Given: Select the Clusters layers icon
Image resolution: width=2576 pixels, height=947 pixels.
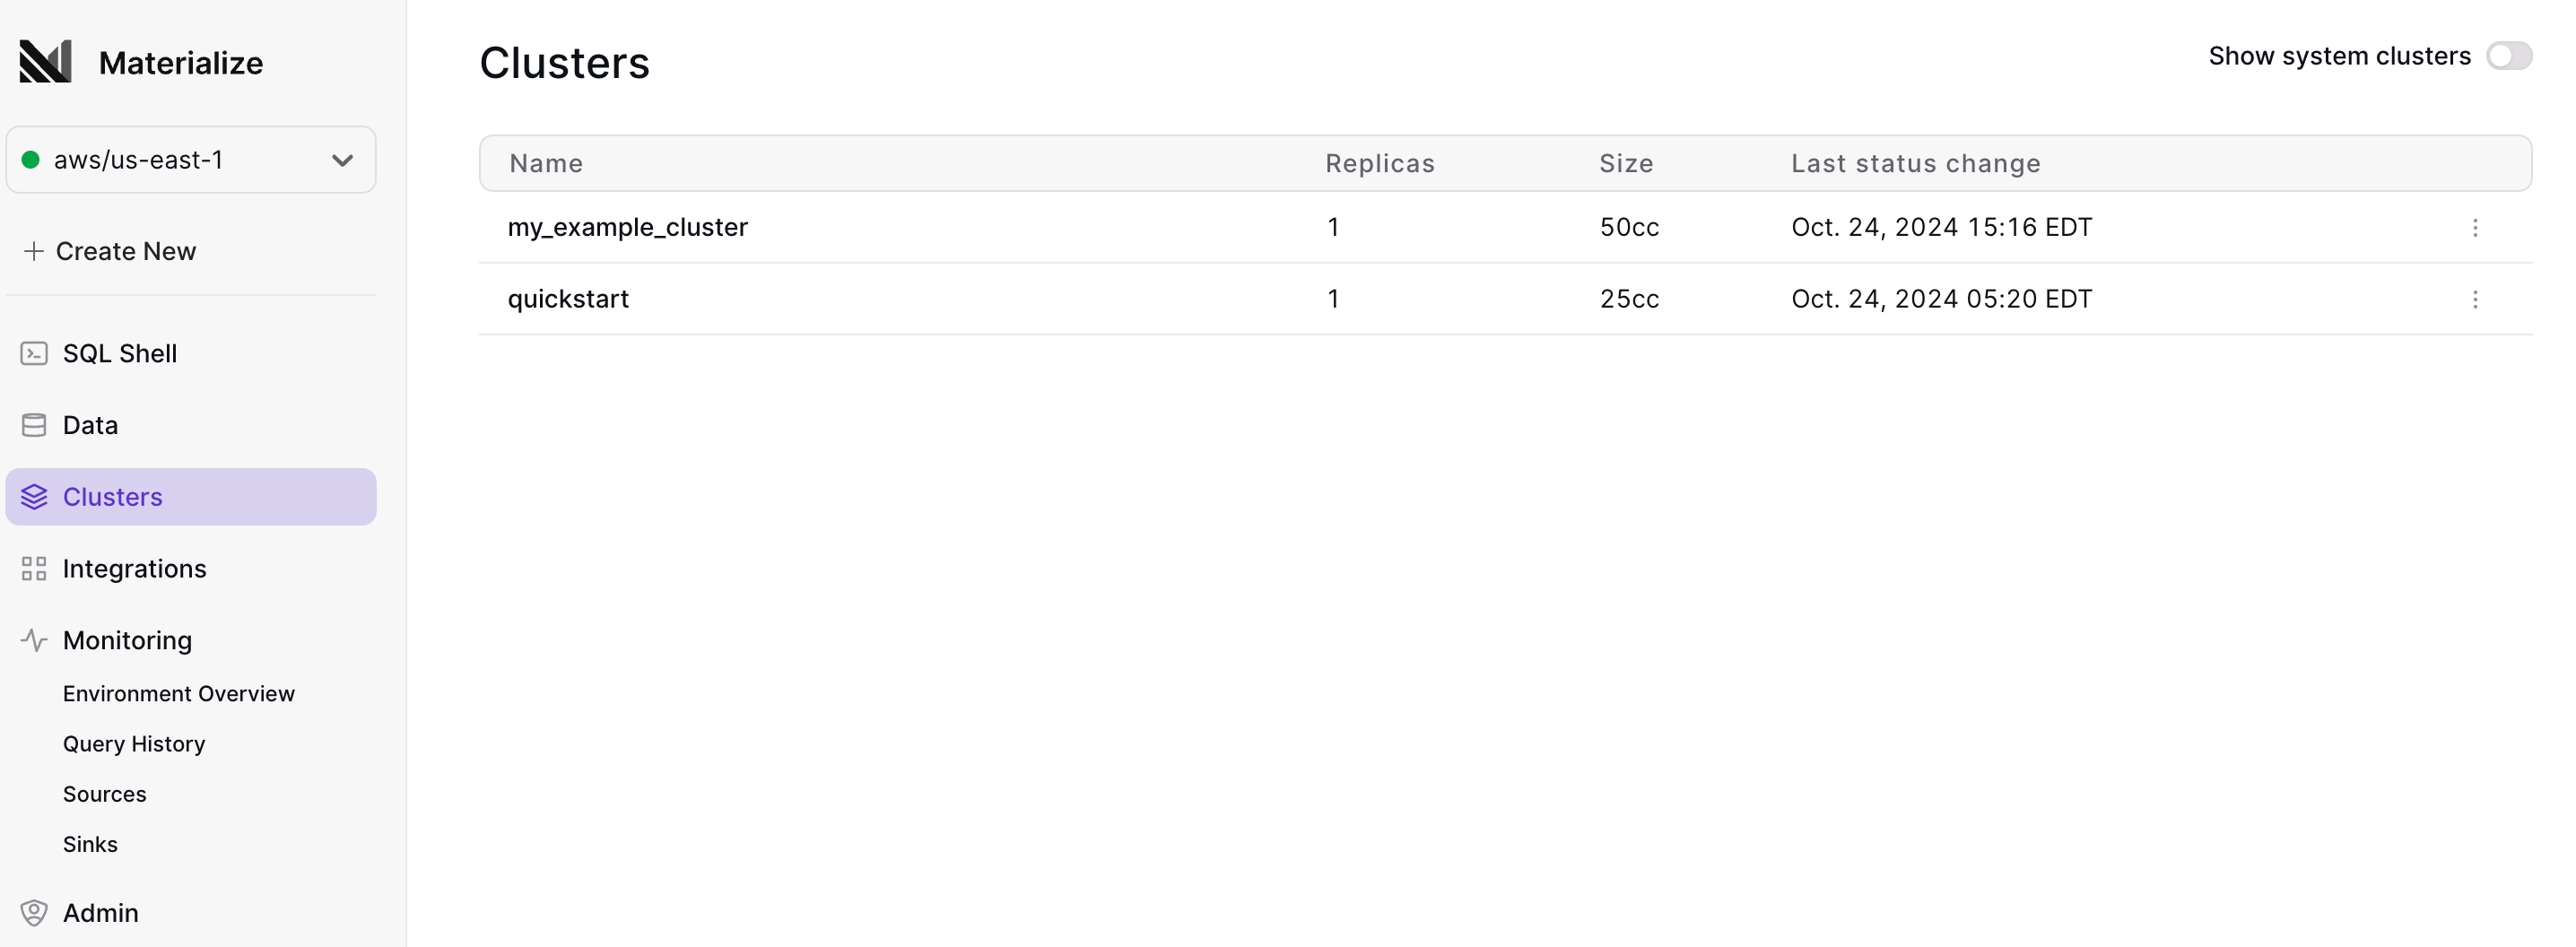Looking at the screenshot, I should (x=34, y=496).
